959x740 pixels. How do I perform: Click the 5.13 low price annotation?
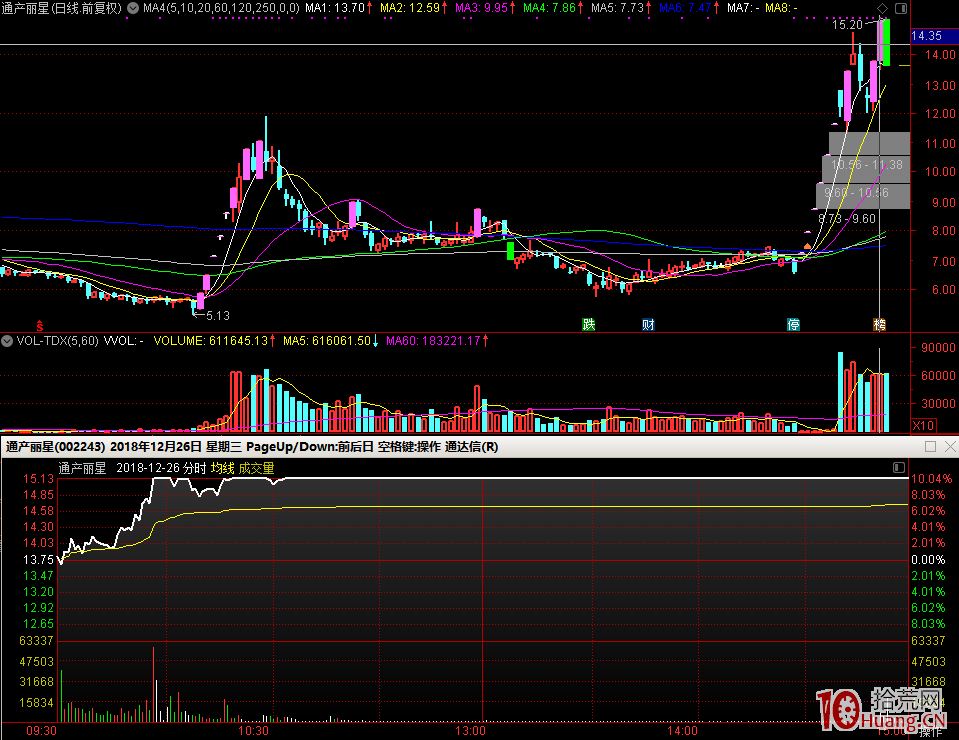tap(218, 316)
